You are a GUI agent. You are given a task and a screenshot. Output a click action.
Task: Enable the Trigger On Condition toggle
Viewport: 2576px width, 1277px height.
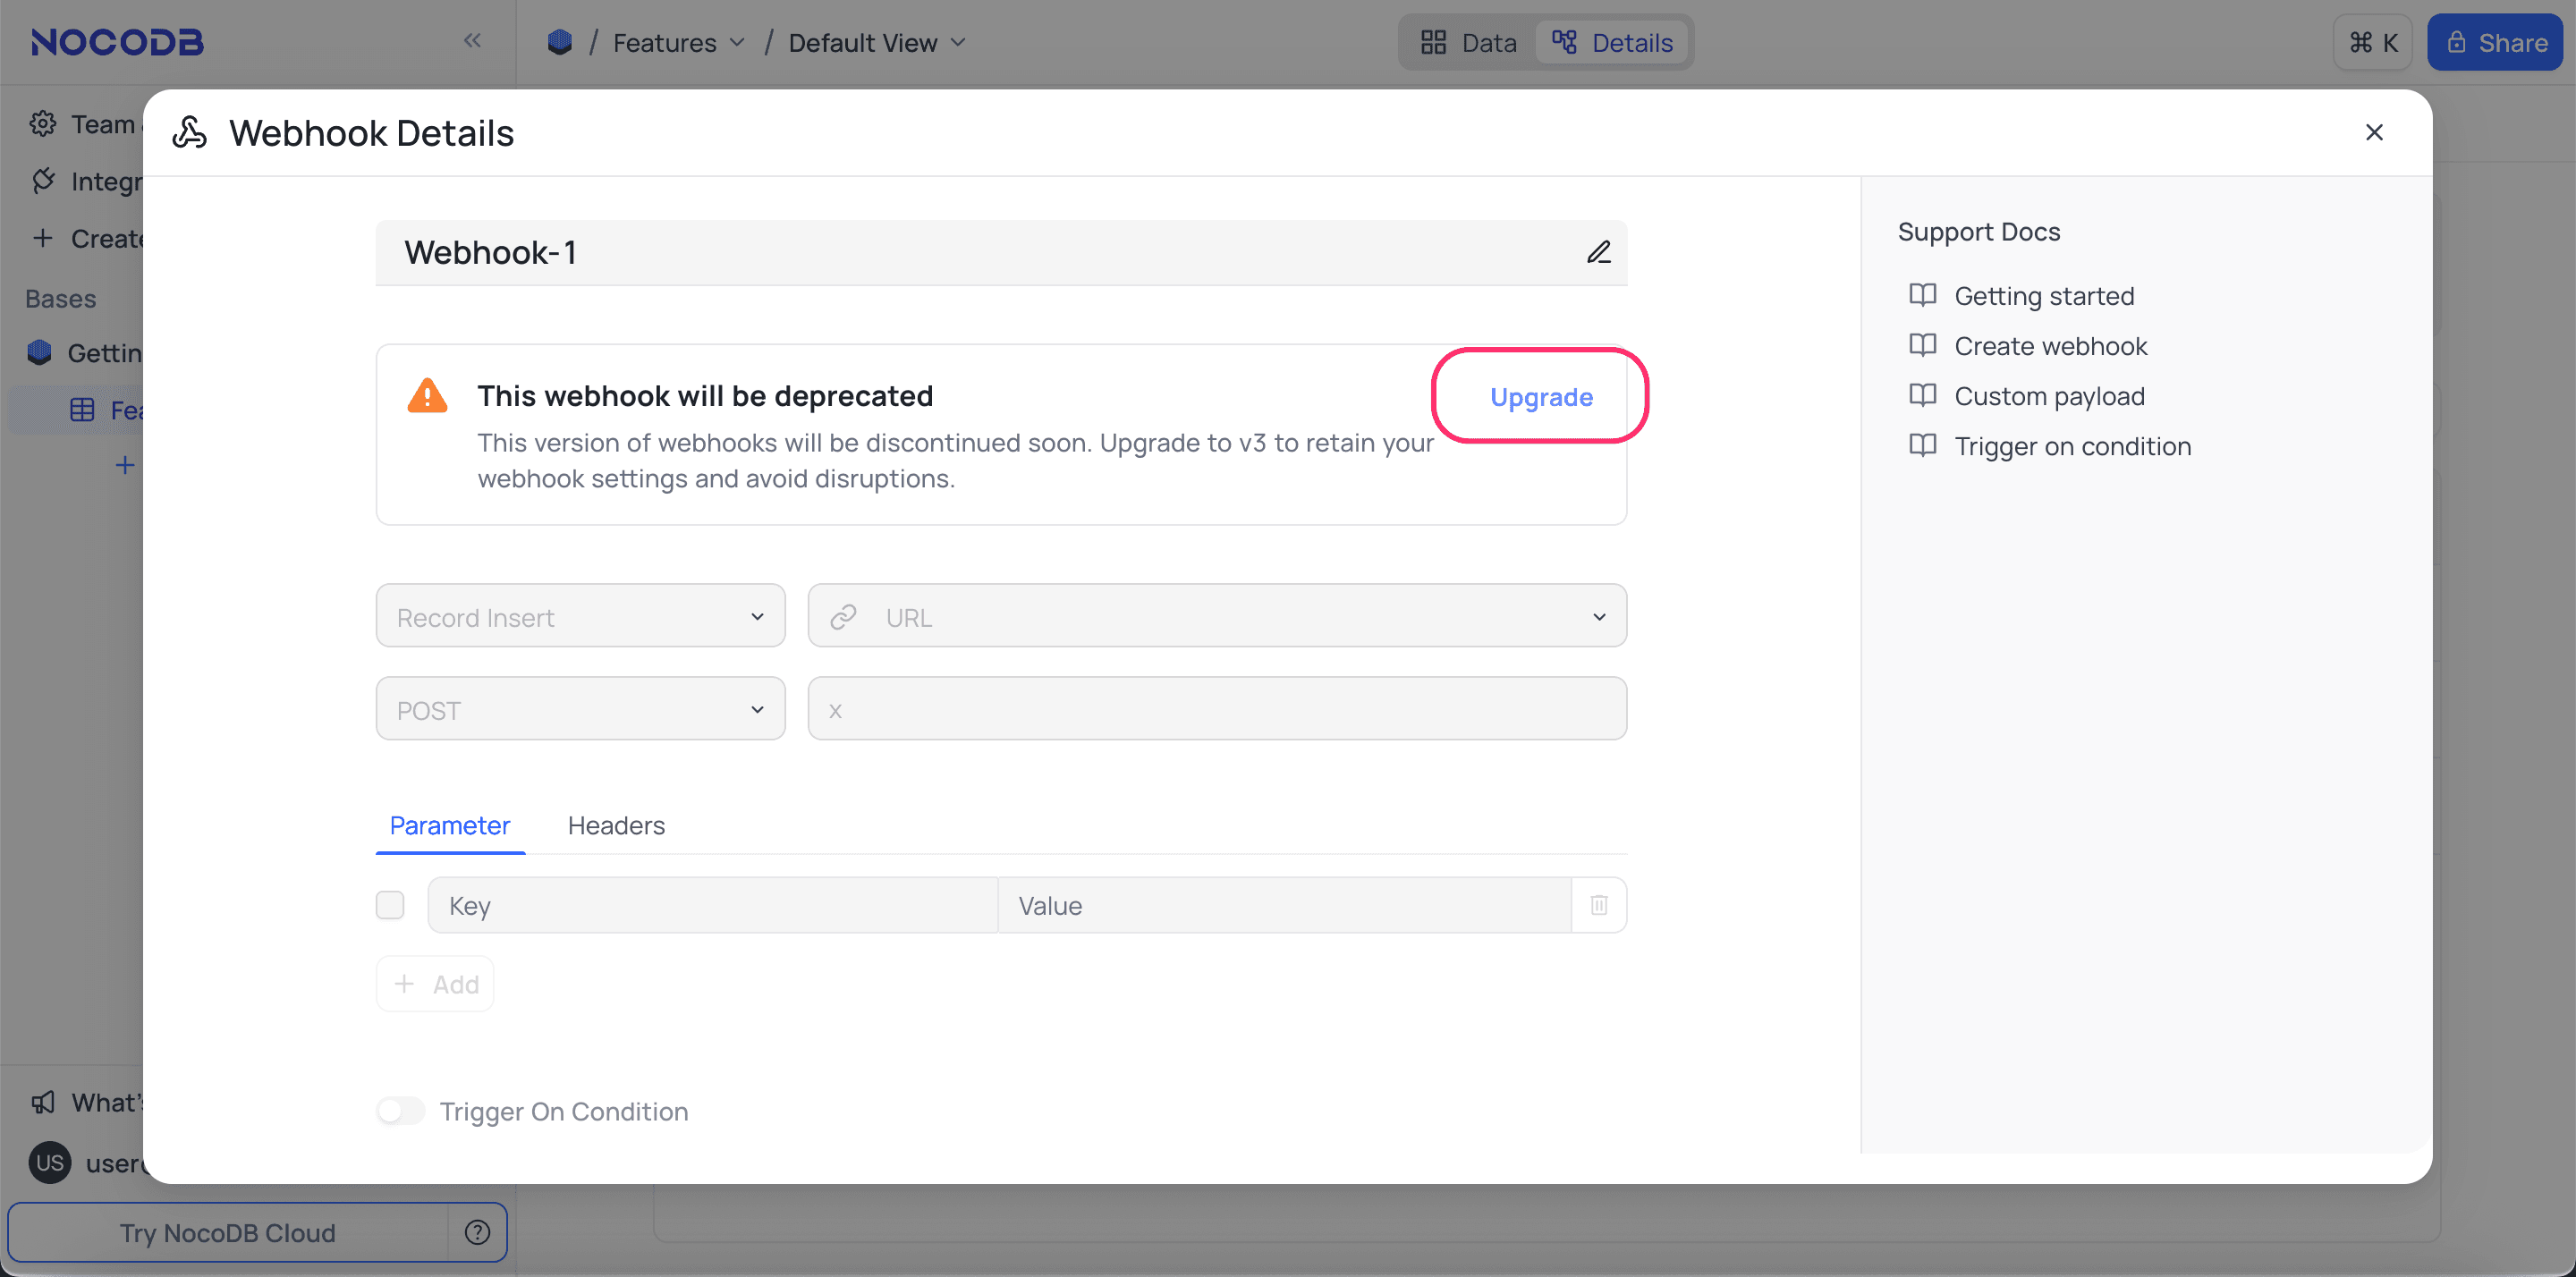[400, 1110]
